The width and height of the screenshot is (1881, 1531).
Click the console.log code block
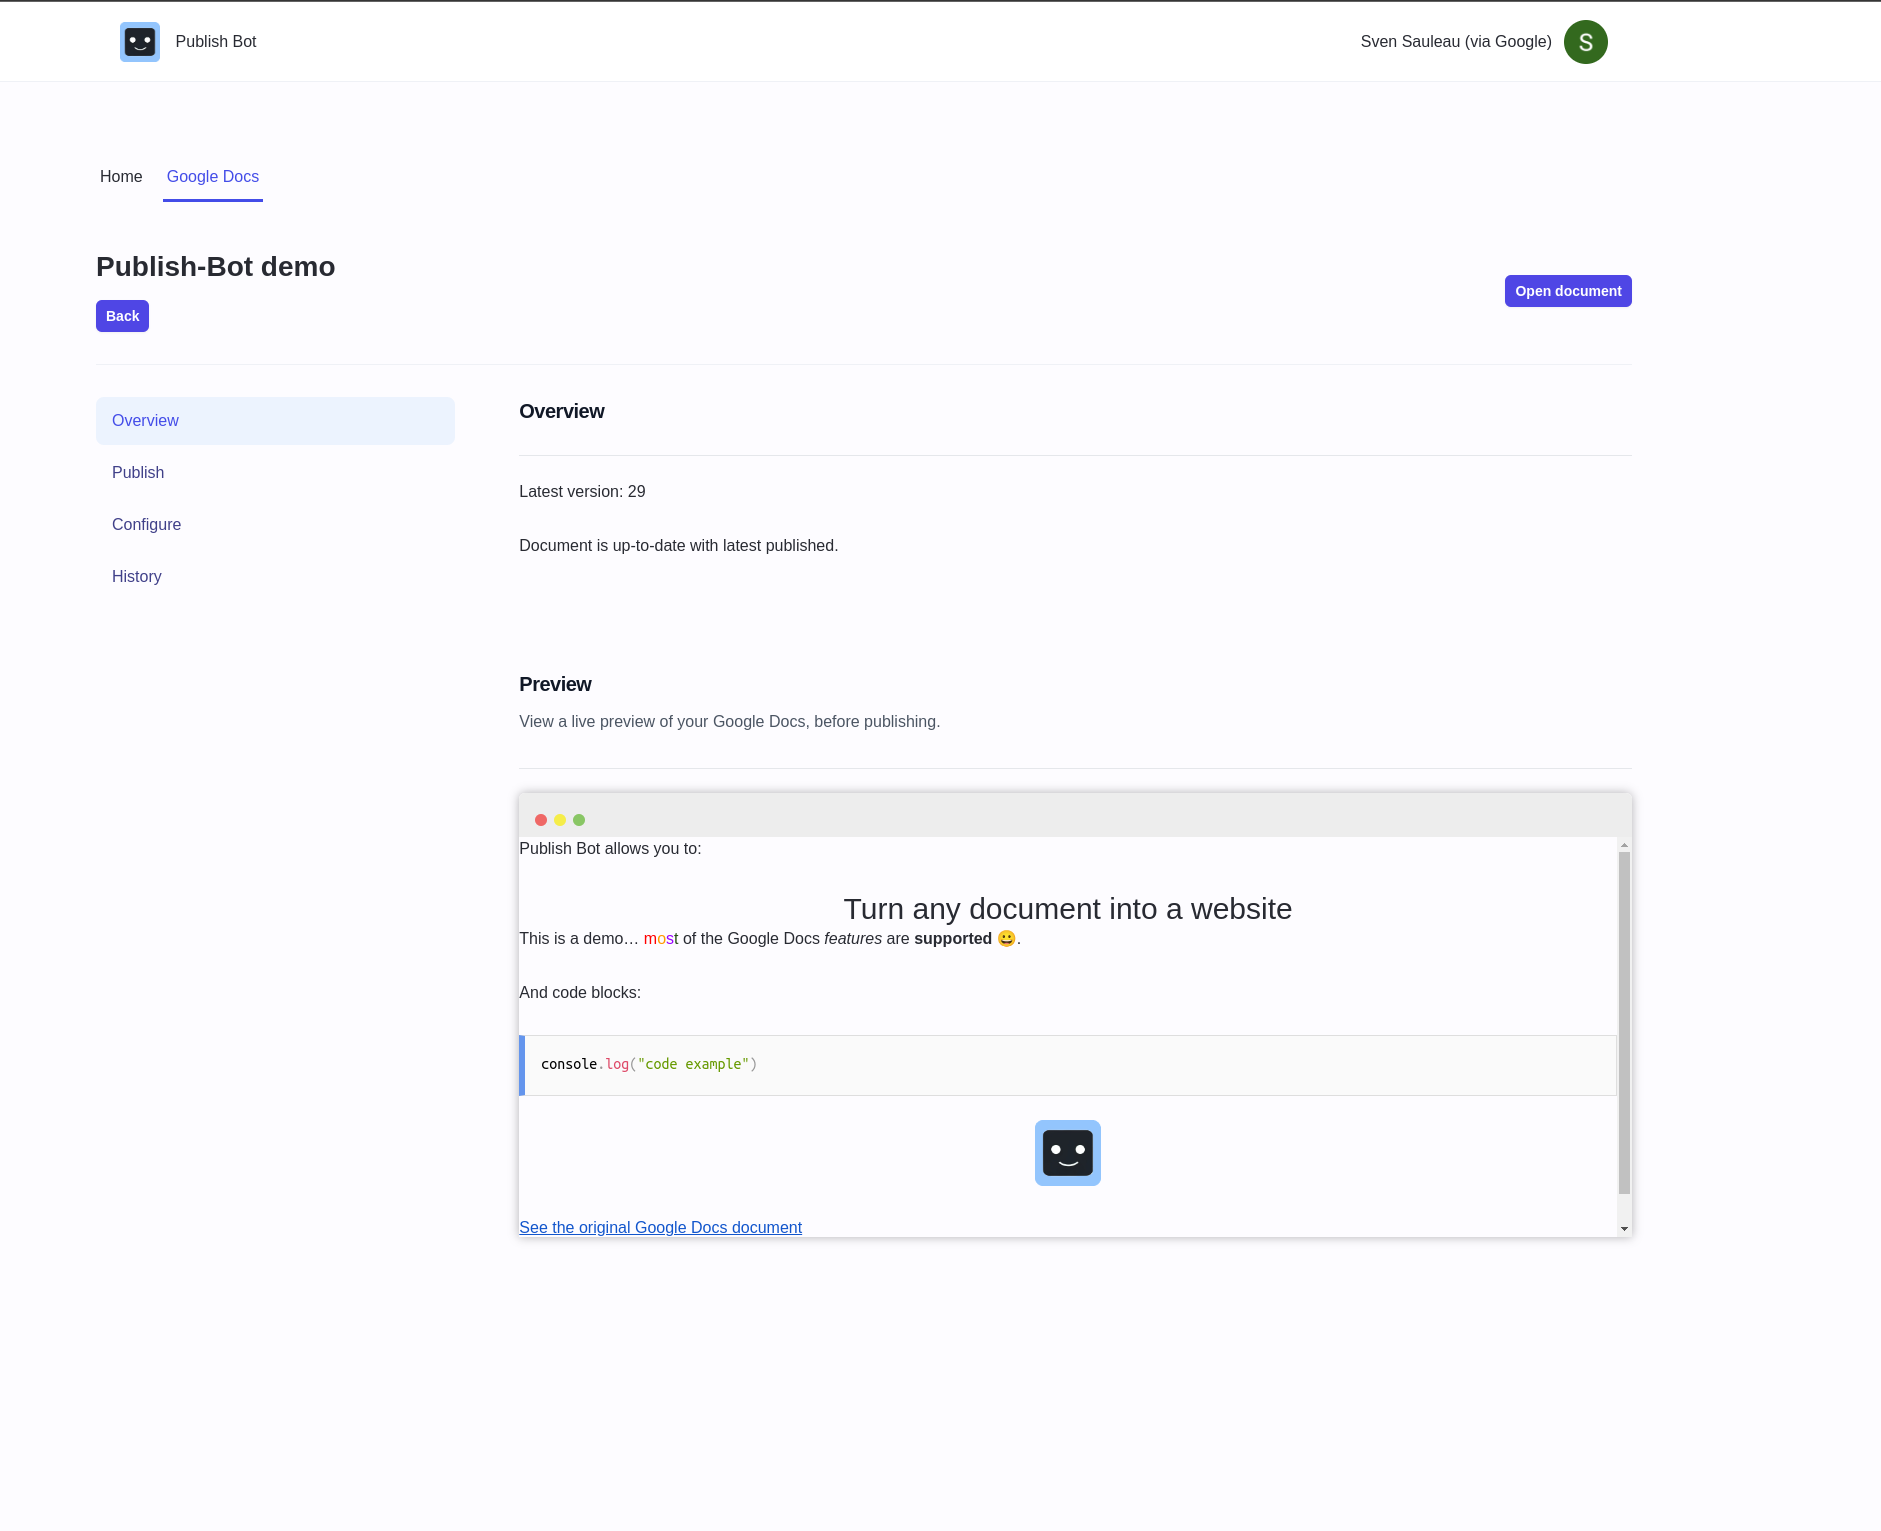click(1068, 1065)
